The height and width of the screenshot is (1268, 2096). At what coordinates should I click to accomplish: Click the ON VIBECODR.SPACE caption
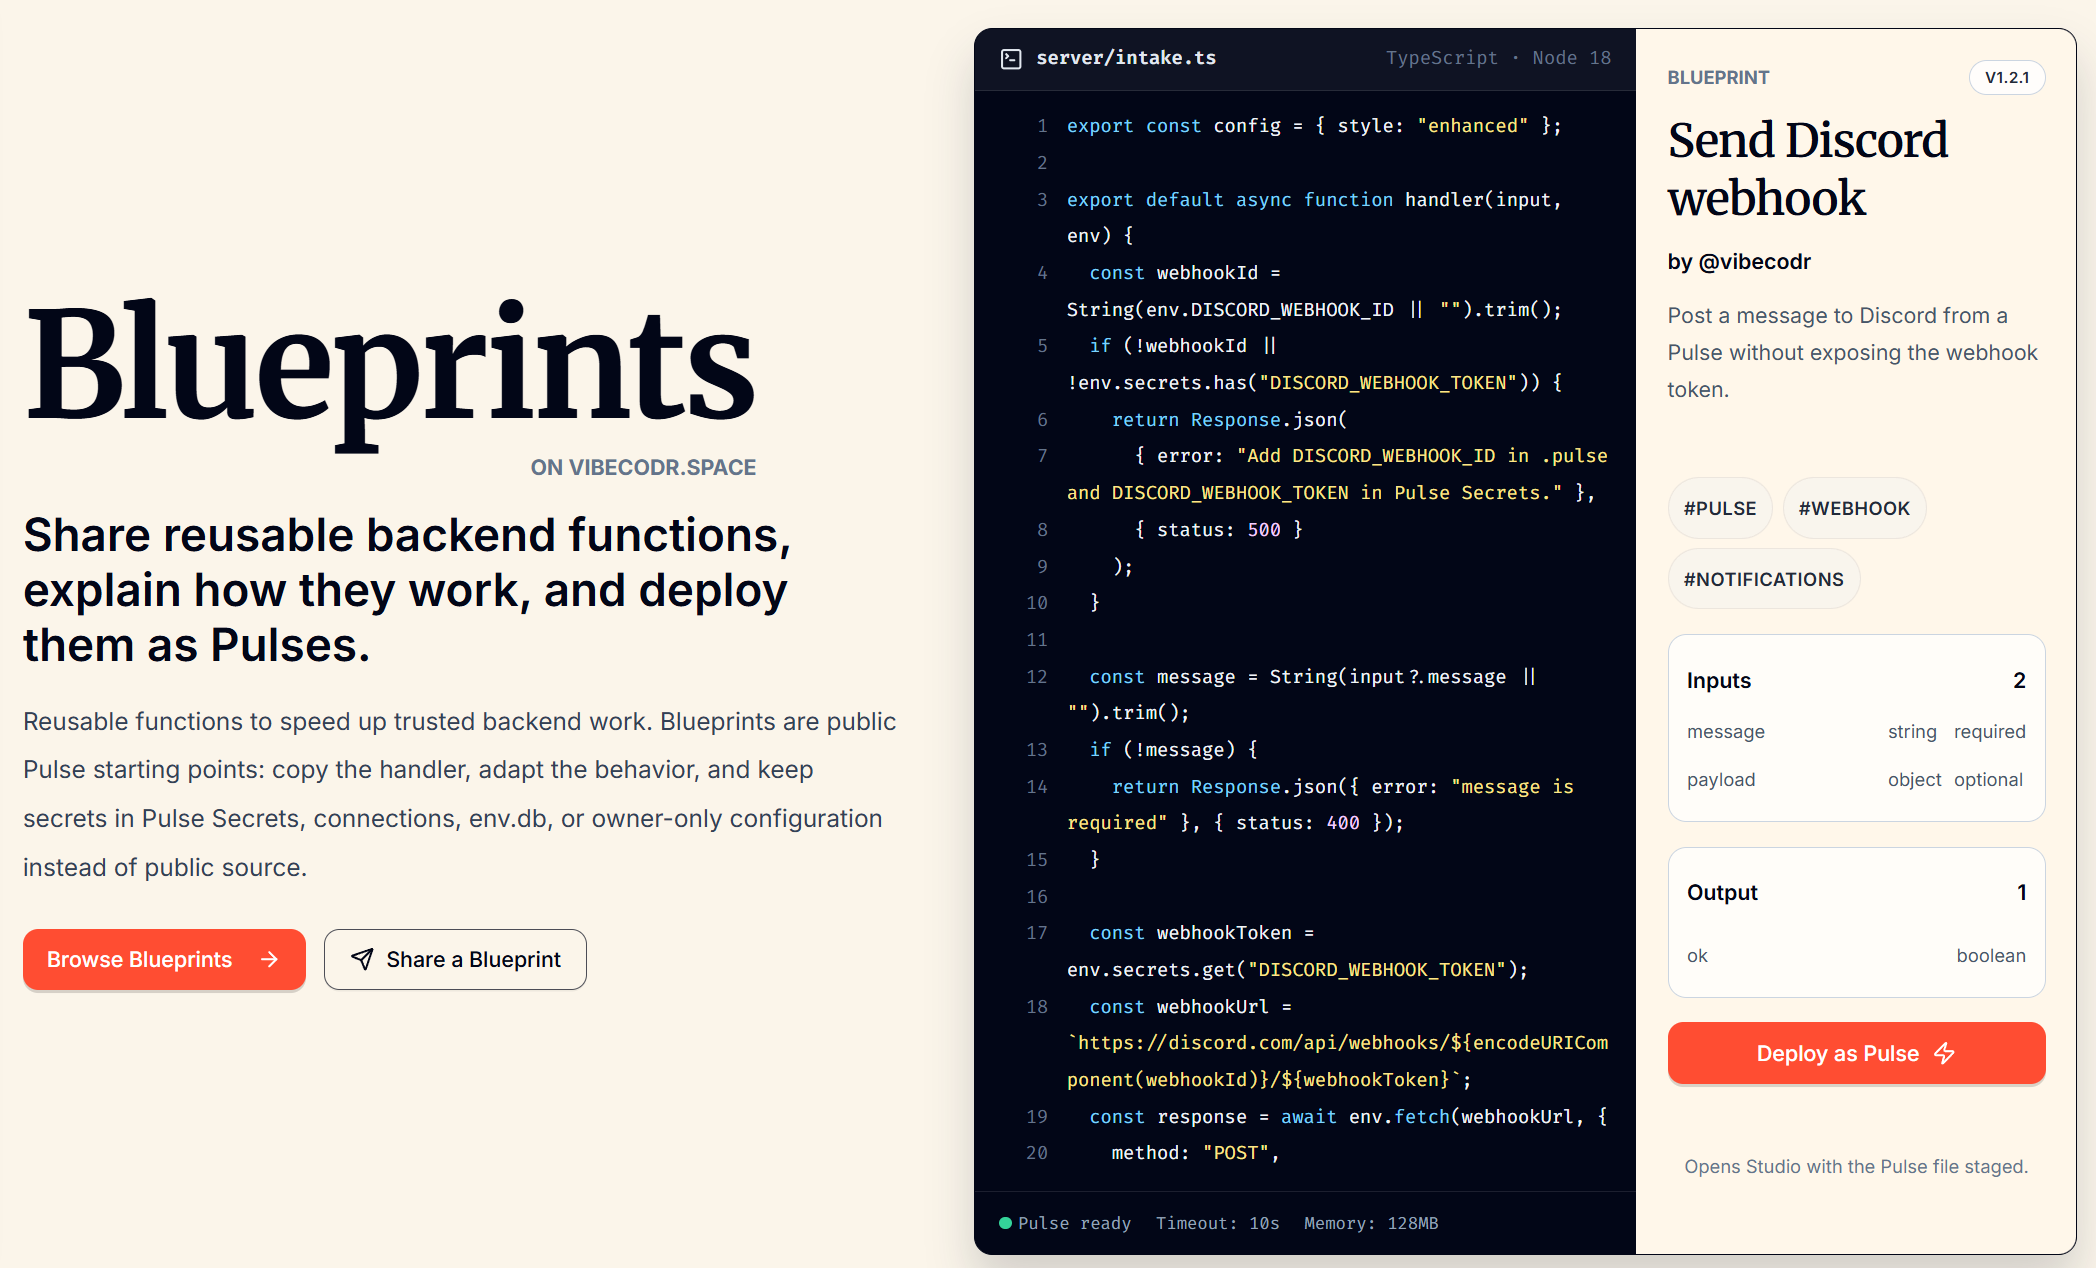(643, 467)
